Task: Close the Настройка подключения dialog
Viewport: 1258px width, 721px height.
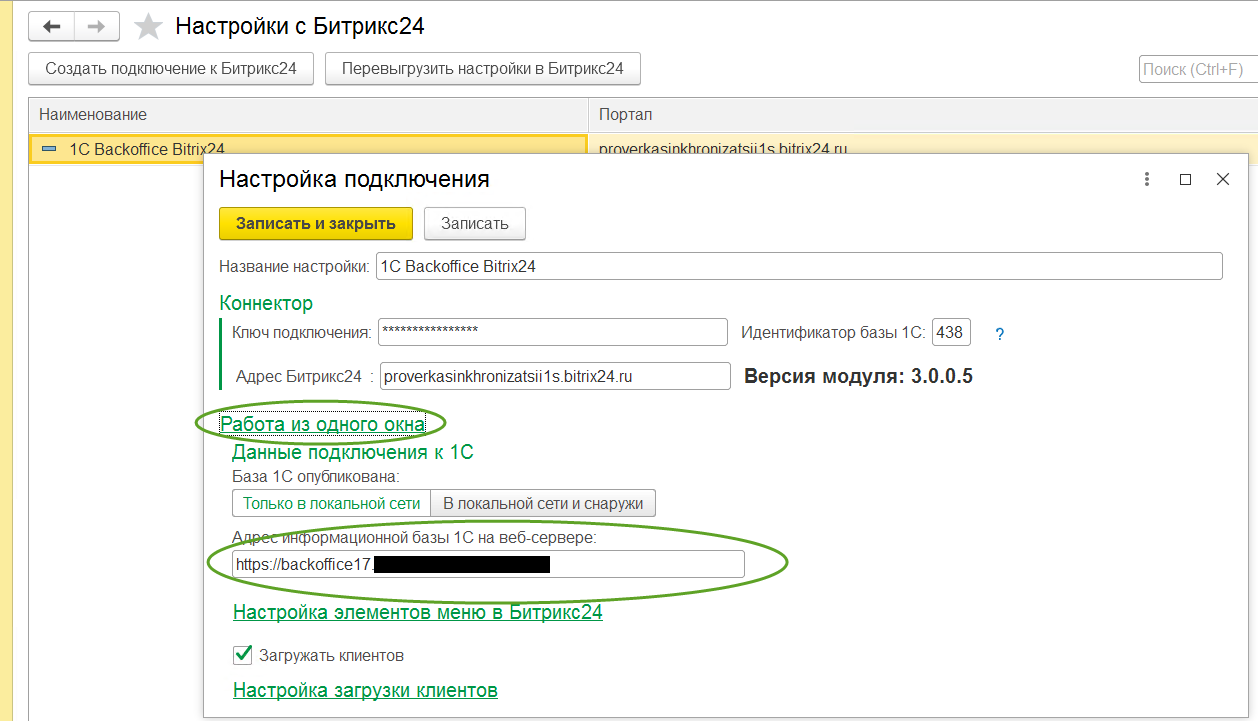Action: 1222,180
